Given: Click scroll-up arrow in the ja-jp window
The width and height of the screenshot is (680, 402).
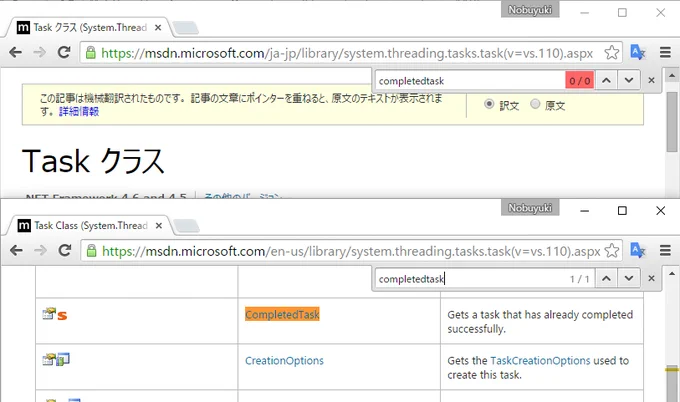Looking at the screenshot, I should 672,75.
